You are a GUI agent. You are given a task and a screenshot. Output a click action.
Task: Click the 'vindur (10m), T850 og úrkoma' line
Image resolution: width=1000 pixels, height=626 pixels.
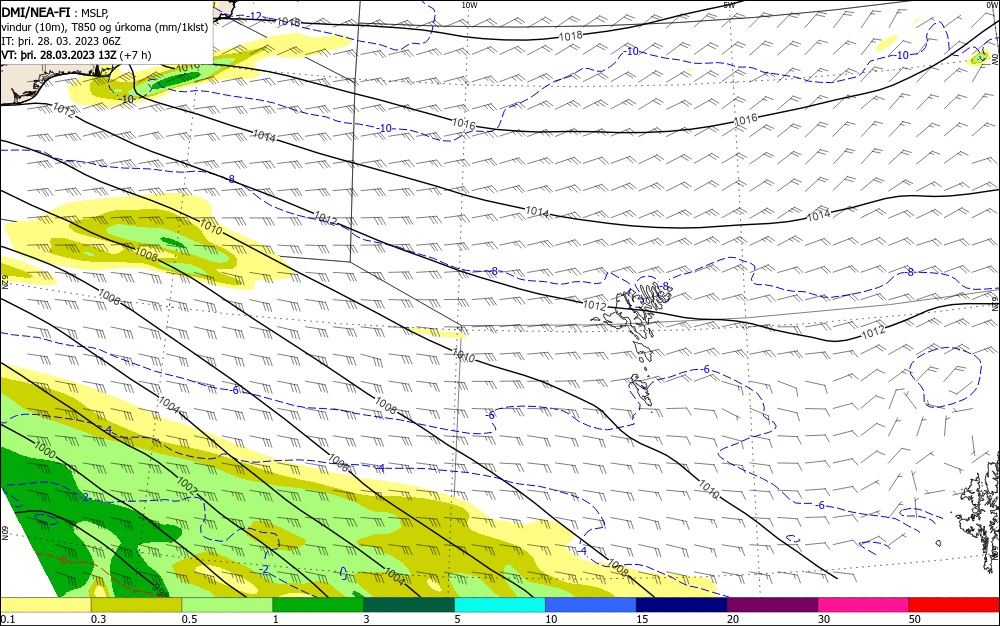tap(105, 26)
